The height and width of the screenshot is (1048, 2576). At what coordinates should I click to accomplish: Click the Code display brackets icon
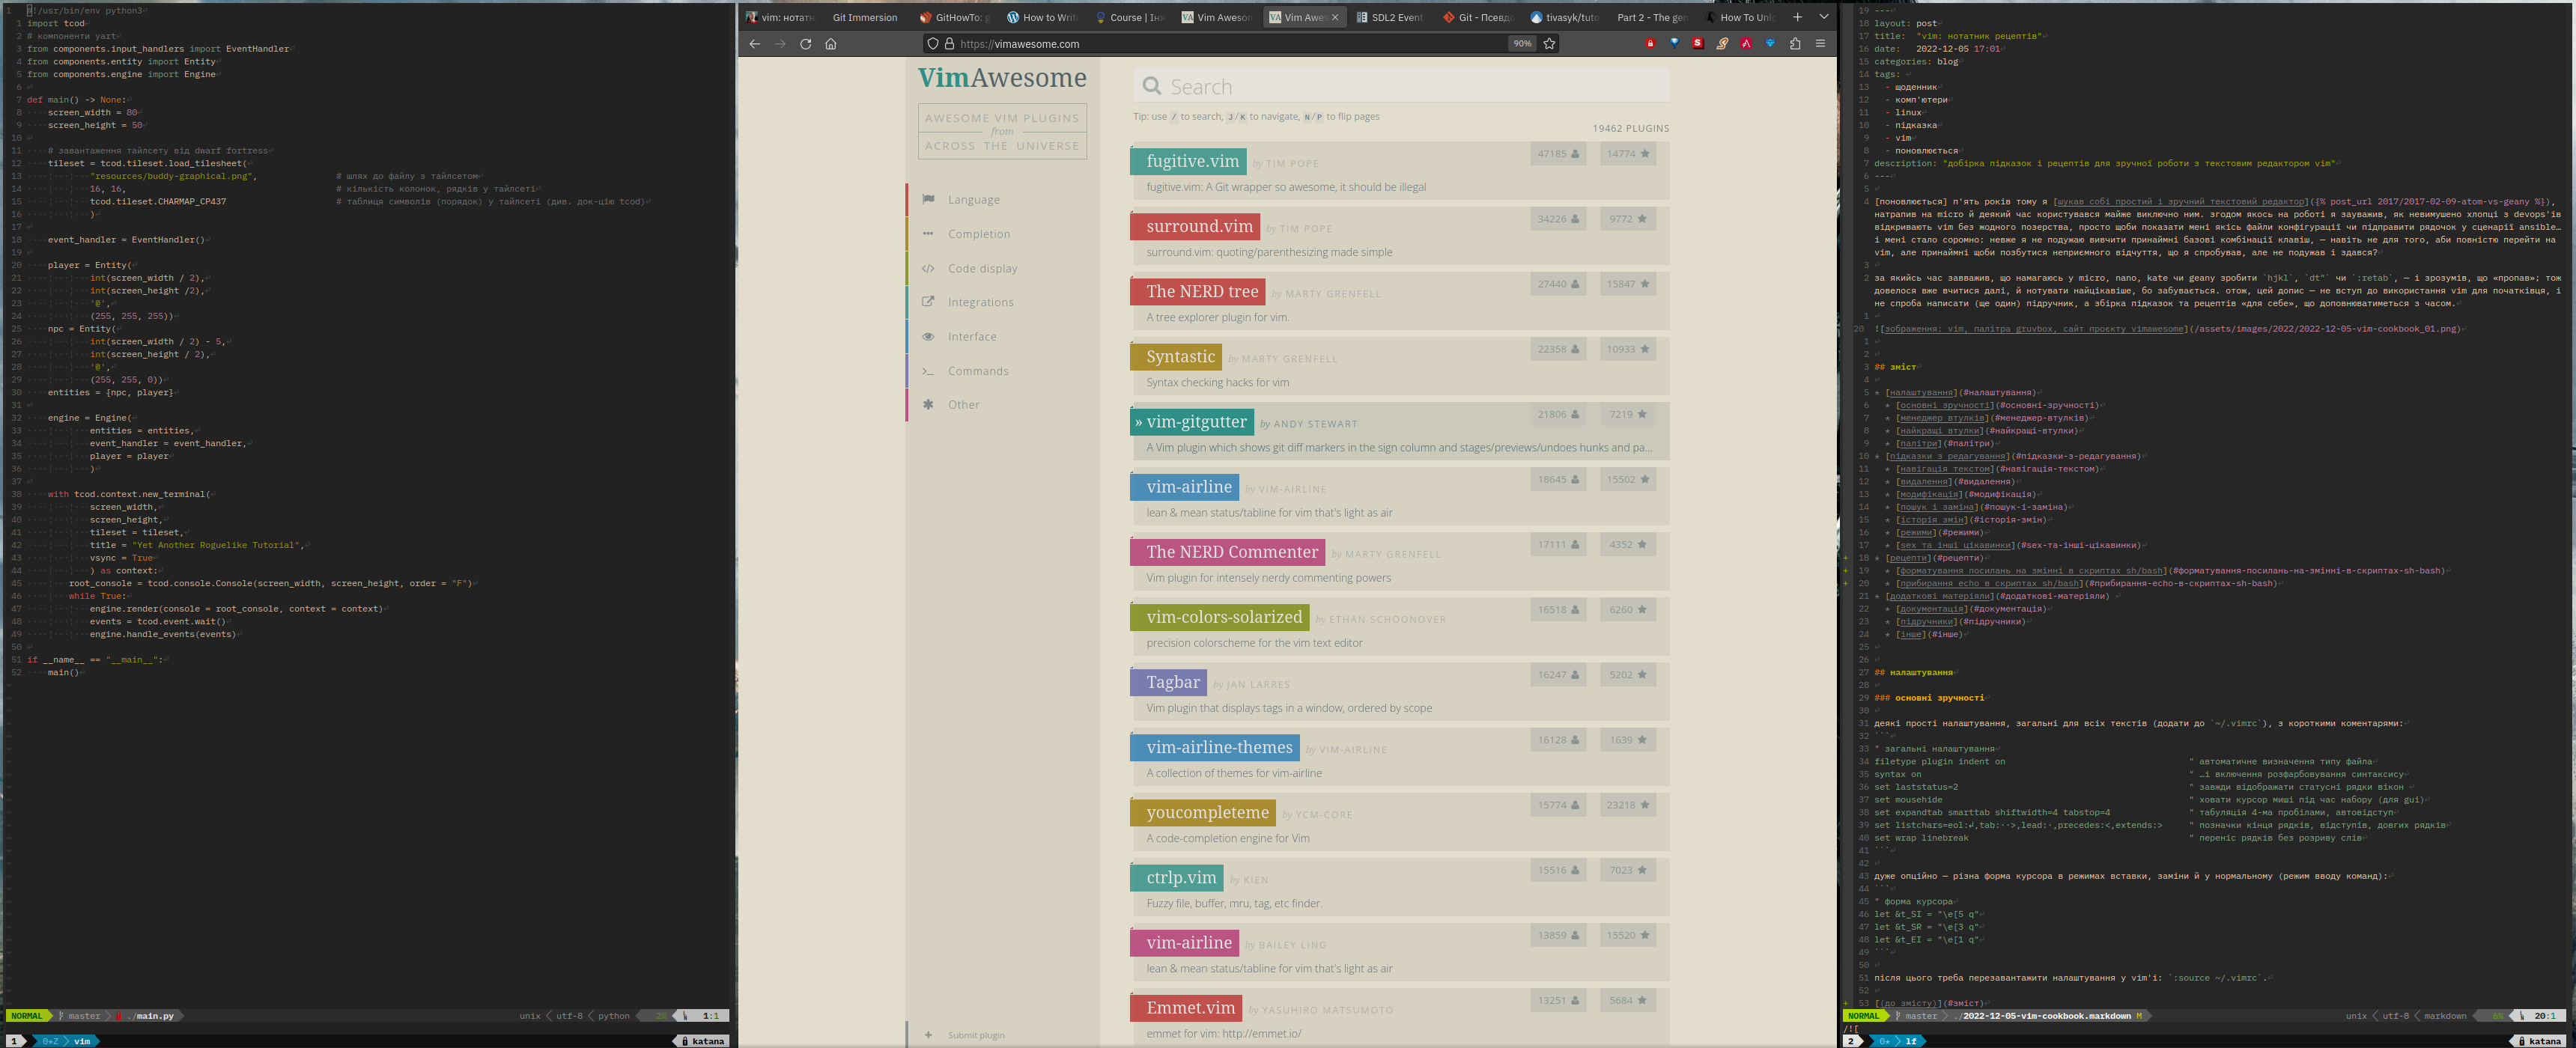(928, 268)
